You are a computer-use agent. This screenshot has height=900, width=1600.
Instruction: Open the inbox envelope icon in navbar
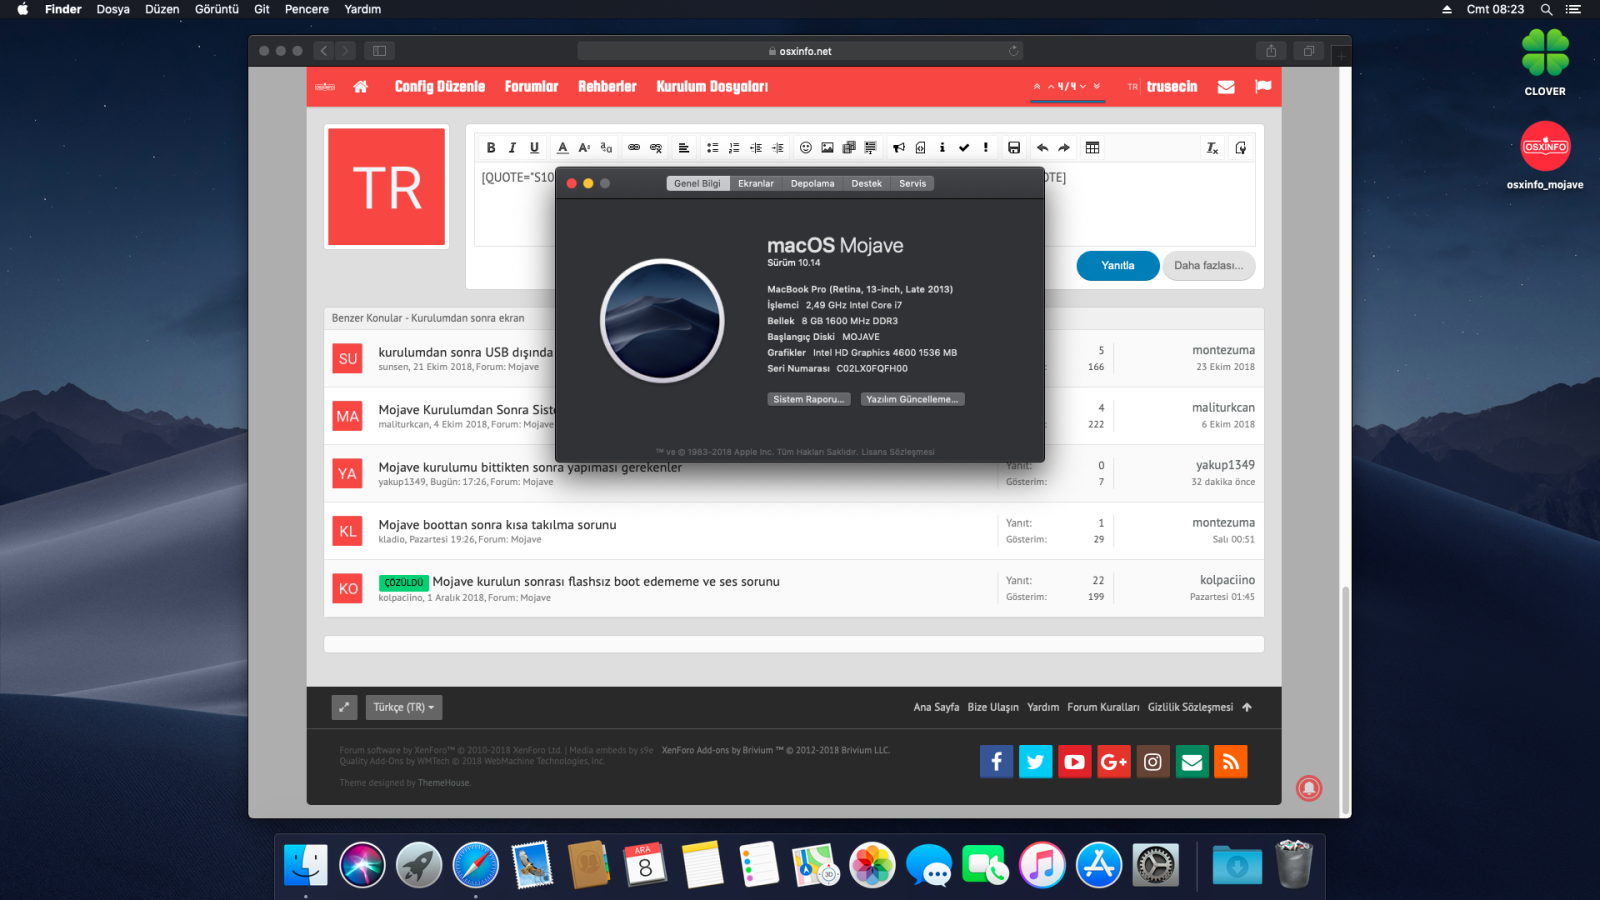coord(1226,87)
